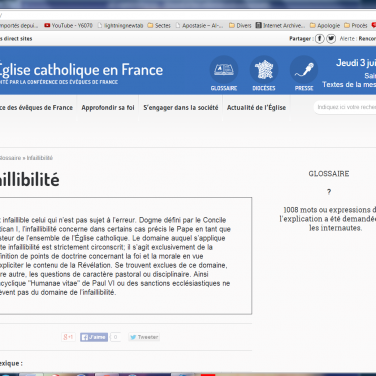
Task: Expand the Apologie bookmarks folder
Action: pyautogui.click(x=325, y=25)
